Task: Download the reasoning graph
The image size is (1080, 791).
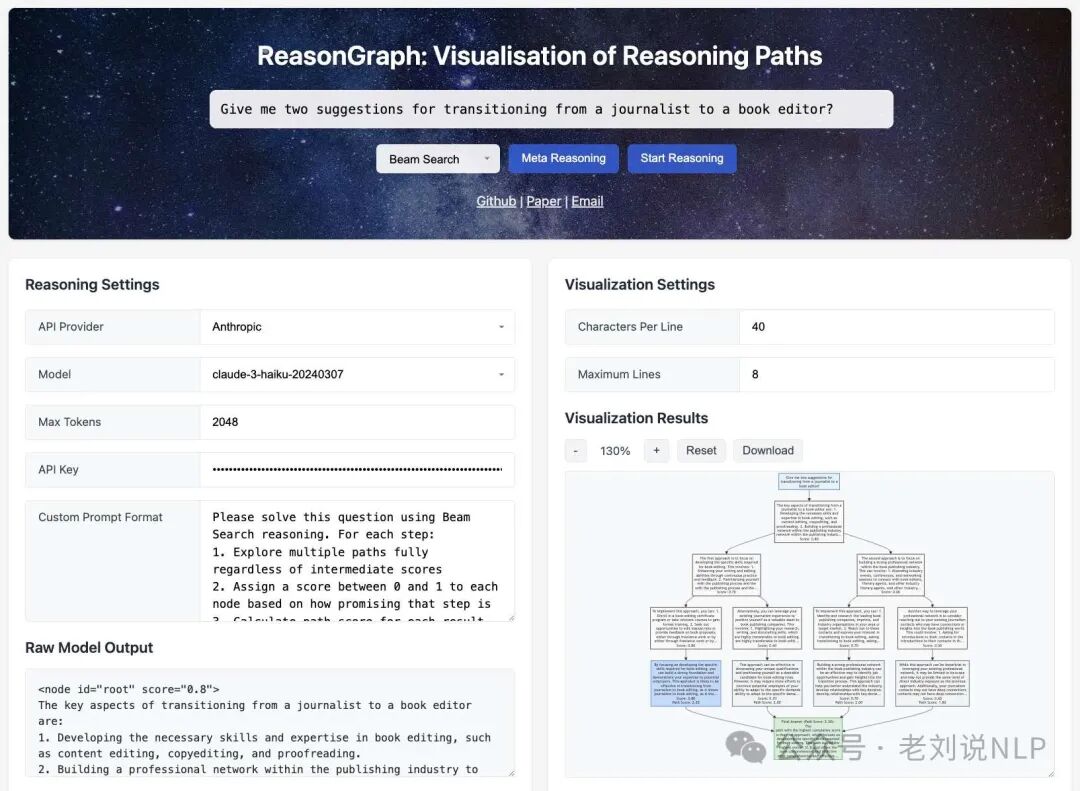Action: pos(768,451)
